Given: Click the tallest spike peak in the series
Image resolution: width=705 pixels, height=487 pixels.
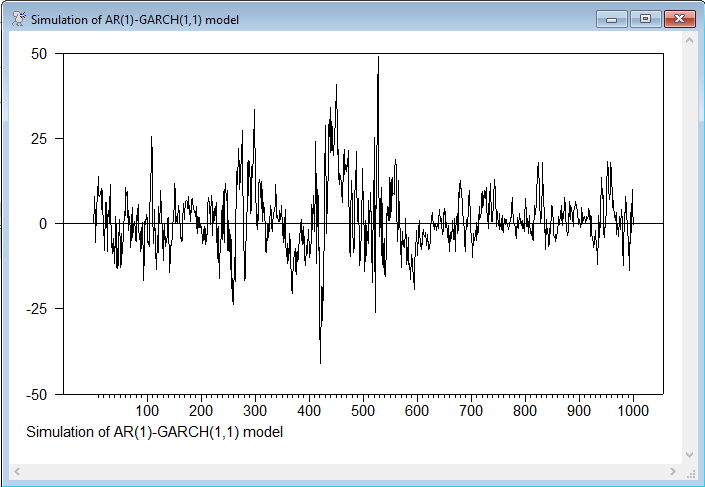Looking at the screenshot, I should click(x=378, y=58).
